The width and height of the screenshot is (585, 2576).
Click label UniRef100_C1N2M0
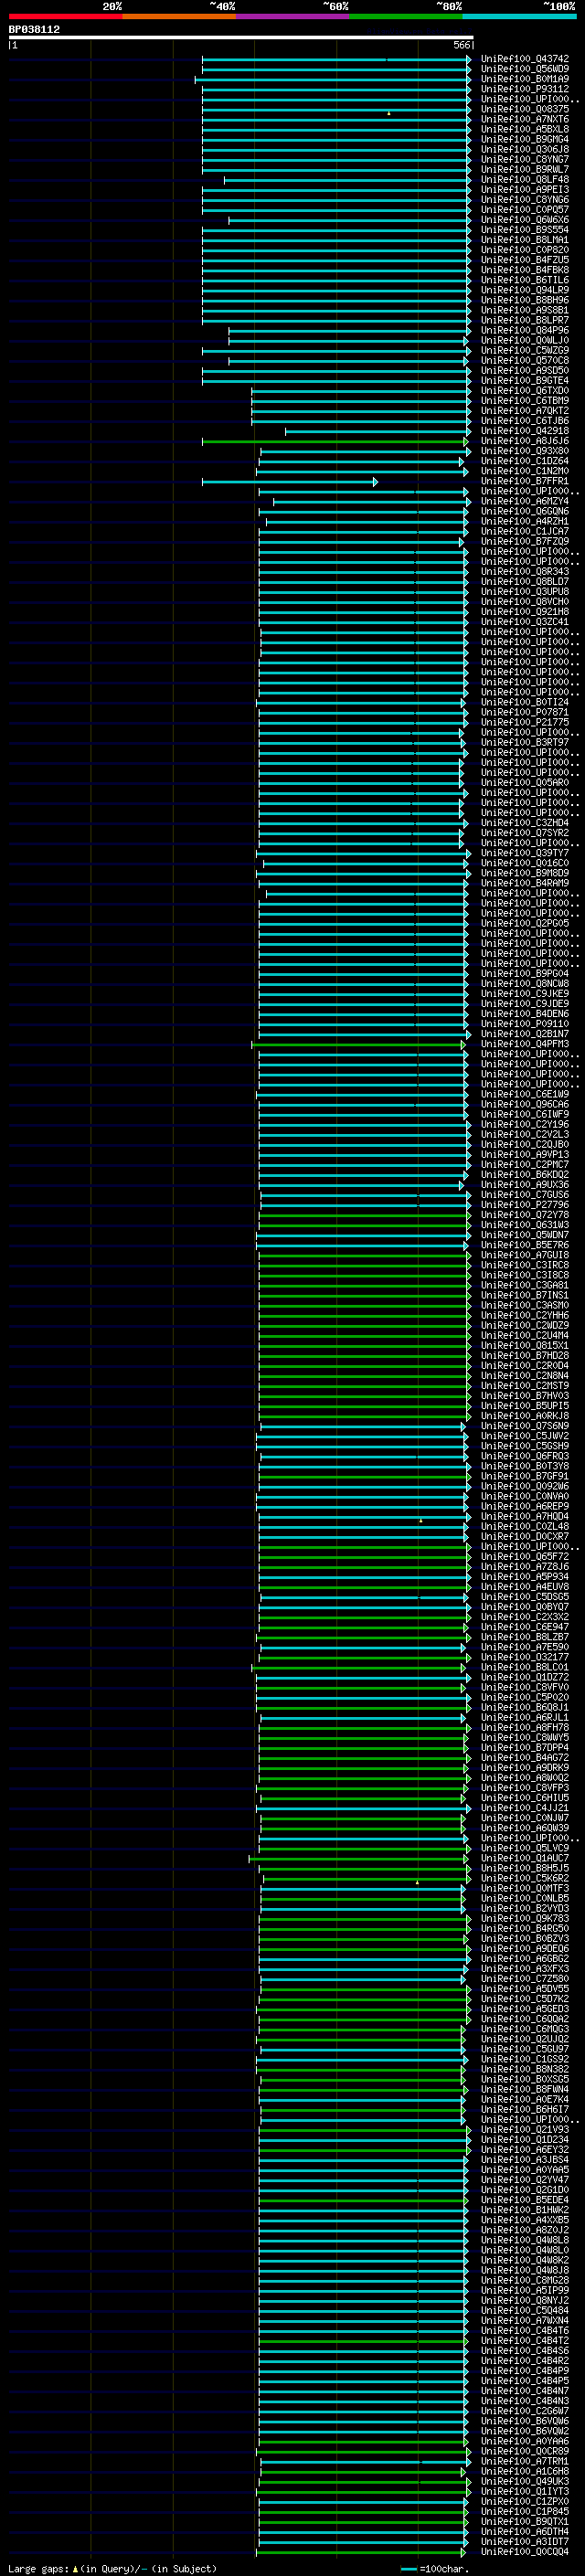point(525,471)
